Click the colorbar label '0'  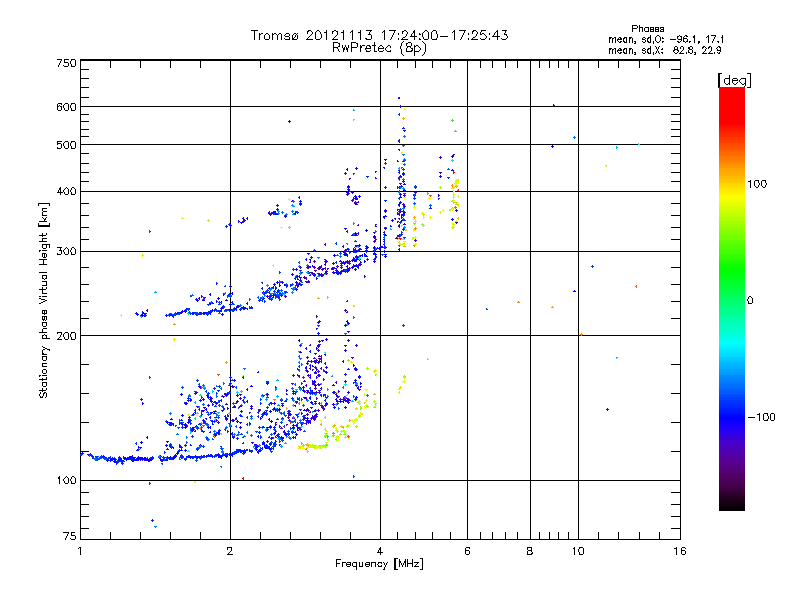click(x=750, y=301)
